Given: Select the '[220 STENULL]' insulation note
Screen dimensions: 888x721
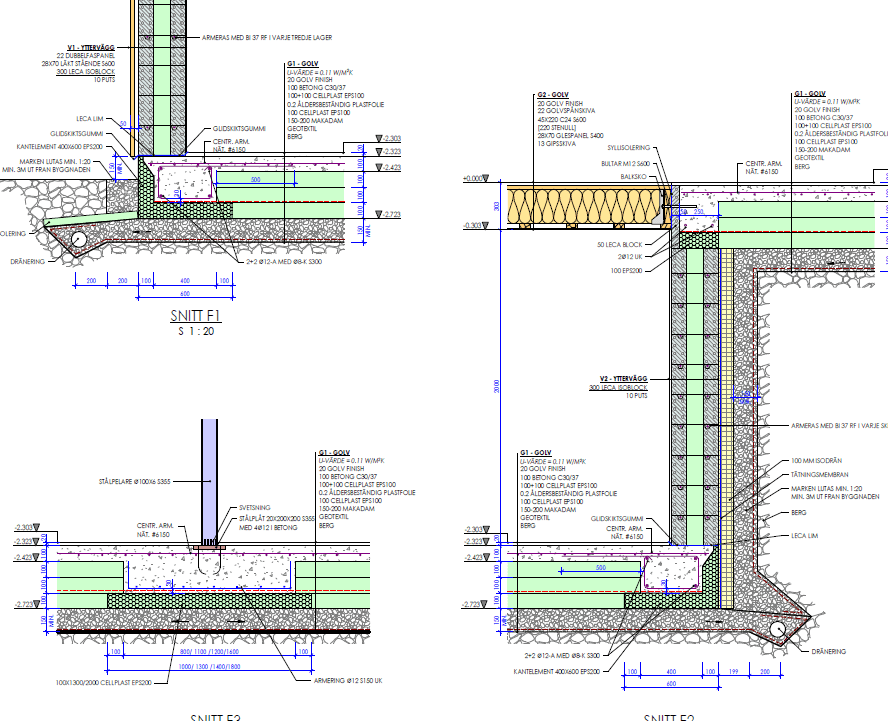Looking at the screenshot, I should pyautogui.click(x=557, y=128).
